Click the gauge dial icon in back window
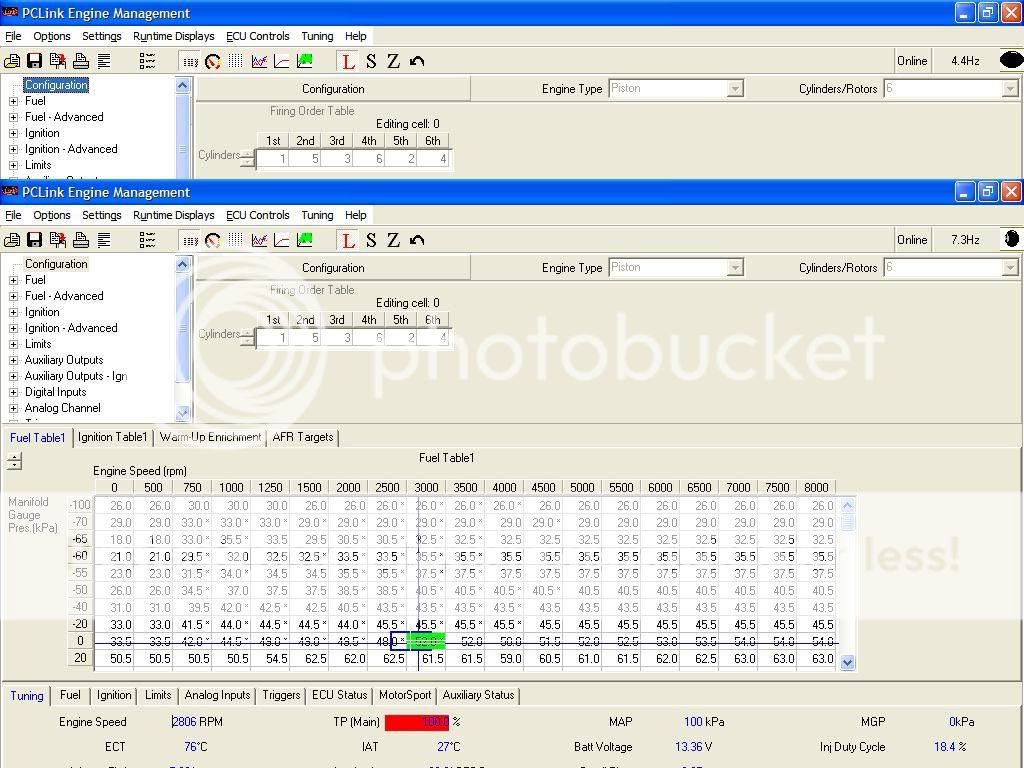 pyautogui.click(x=213, y=61)
